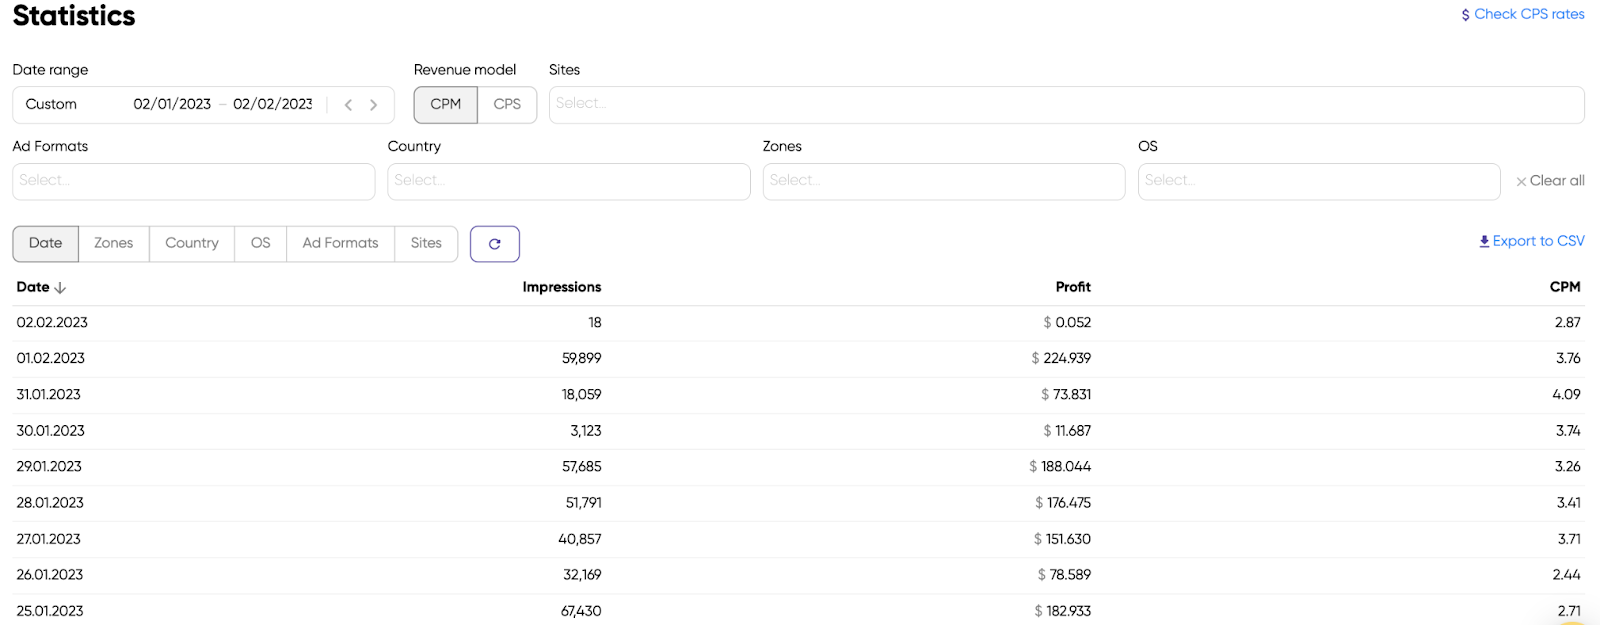The width and height of the screenshot is (1600, 625).
Task: Select the Ad Formats grouping tab
Action: (340, 243)
